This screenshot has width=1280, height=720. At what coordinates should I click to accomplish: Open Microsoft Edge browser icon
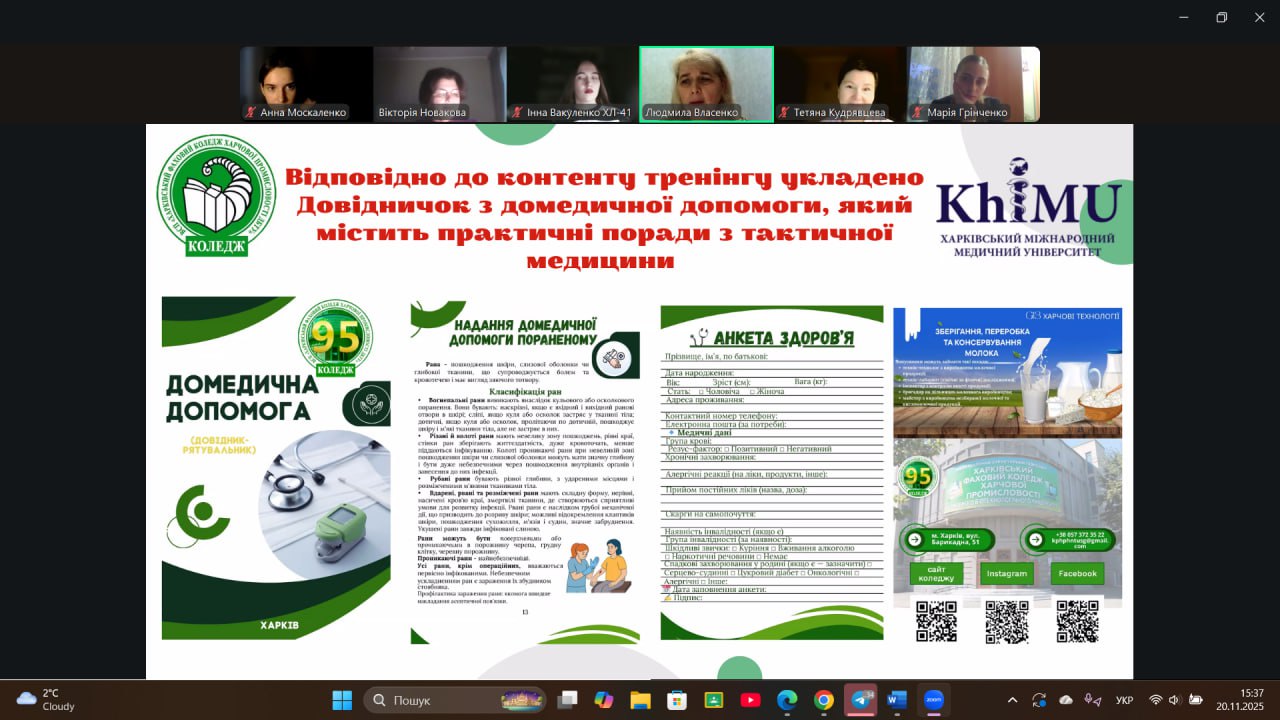click(x=787, y=700)
